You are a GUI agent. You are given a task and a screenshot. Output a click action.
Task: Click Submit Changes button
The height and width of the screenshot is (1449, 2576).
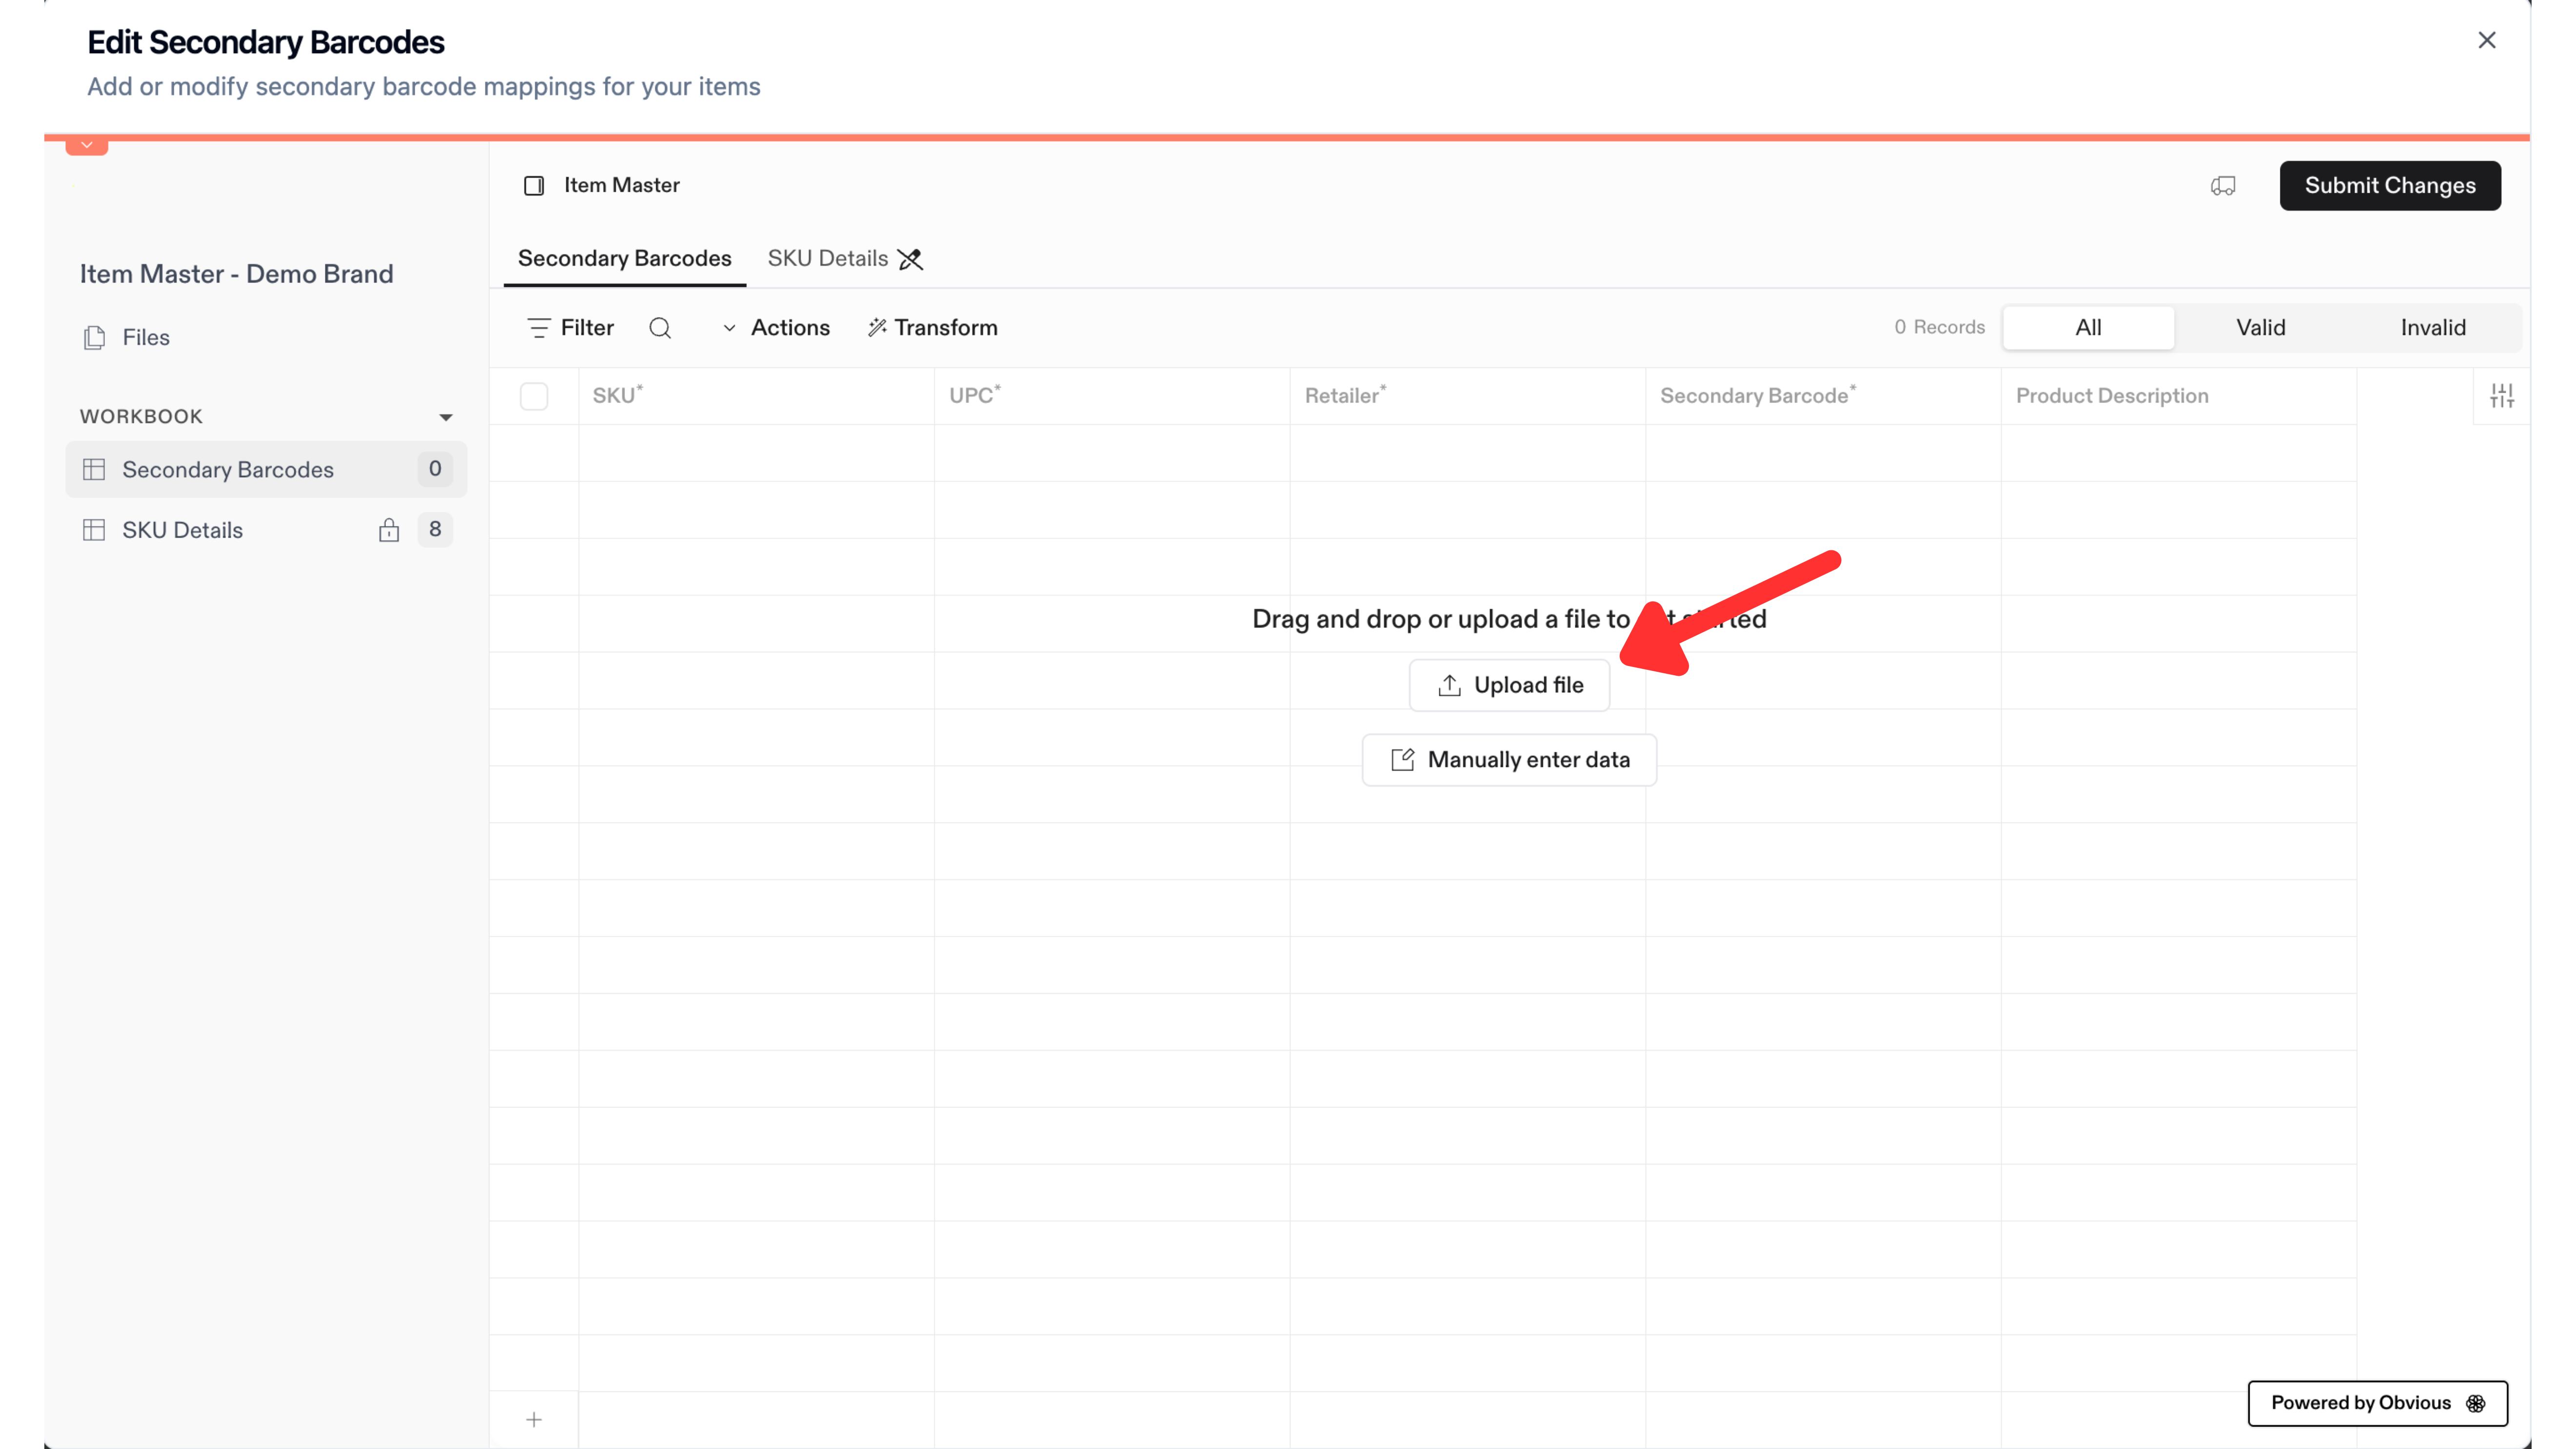tap(2390, 186)
